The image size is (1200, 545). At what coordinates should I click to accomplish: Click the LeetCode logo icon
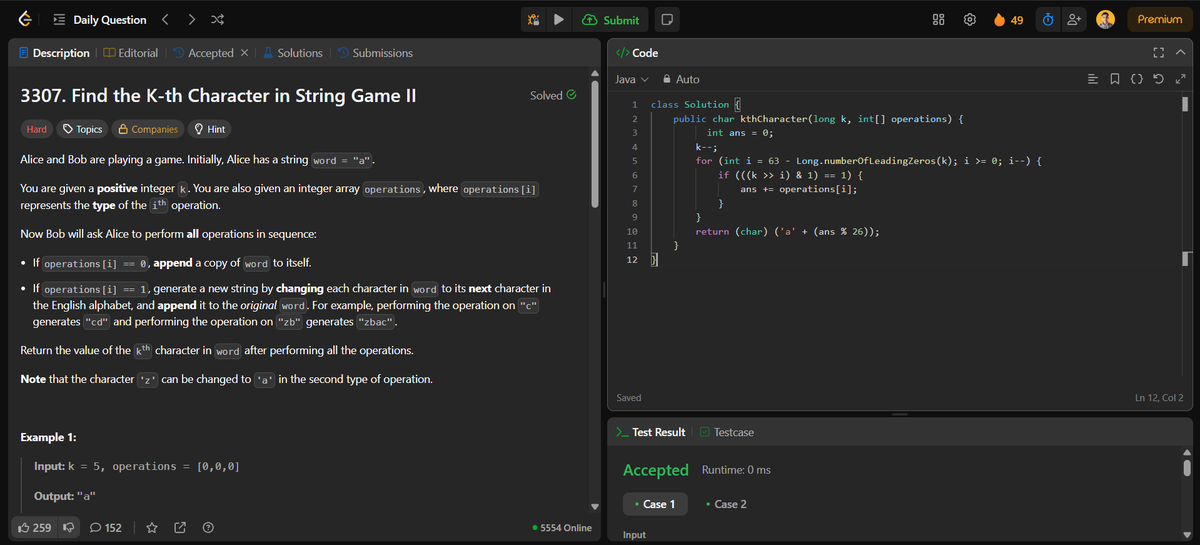pos(24,20)
